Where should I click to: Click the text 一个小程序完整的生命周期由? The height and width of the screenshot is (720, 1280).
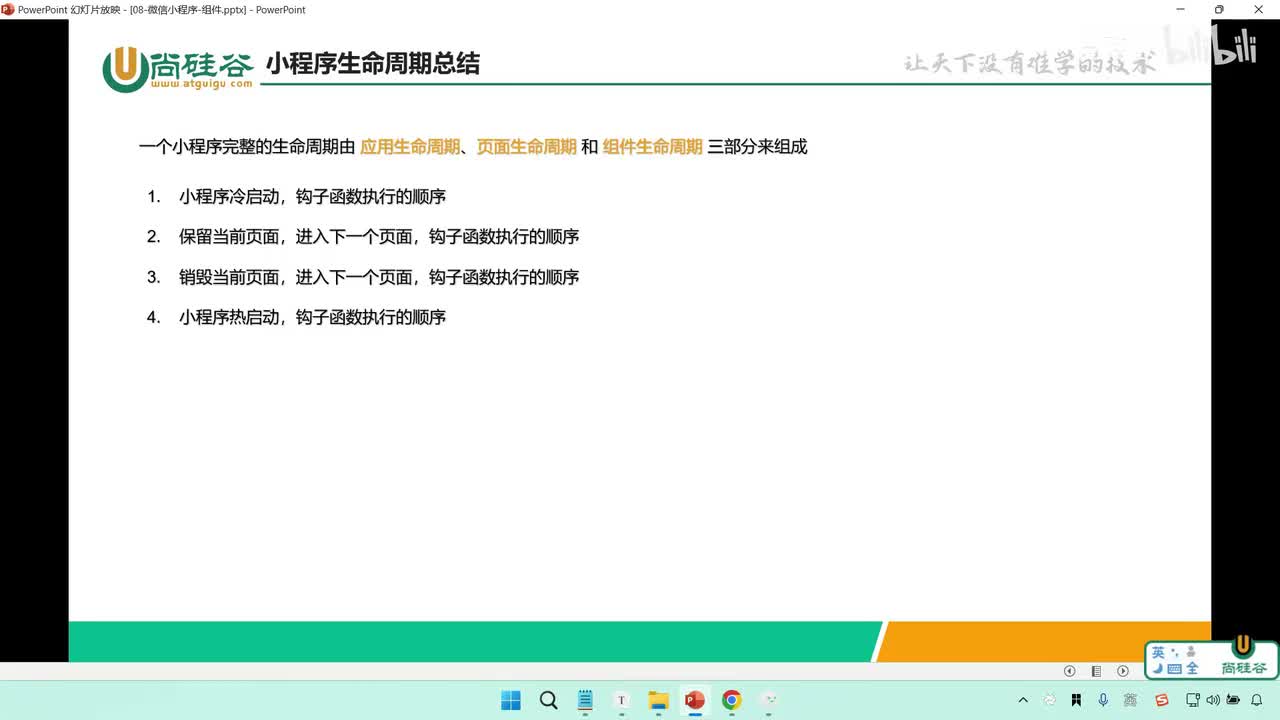pos(247,147)
